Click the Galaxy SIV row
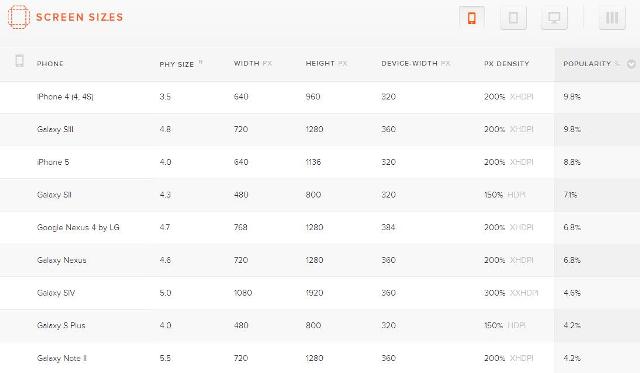Screen dimensions: 640x373 (320, 293)
